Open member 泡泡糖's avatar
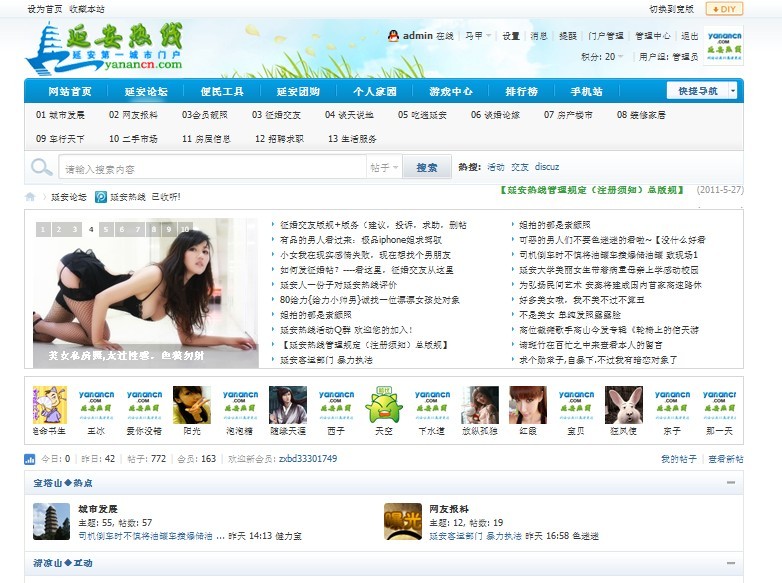782x583 pixels. click(x=240, y=404)
